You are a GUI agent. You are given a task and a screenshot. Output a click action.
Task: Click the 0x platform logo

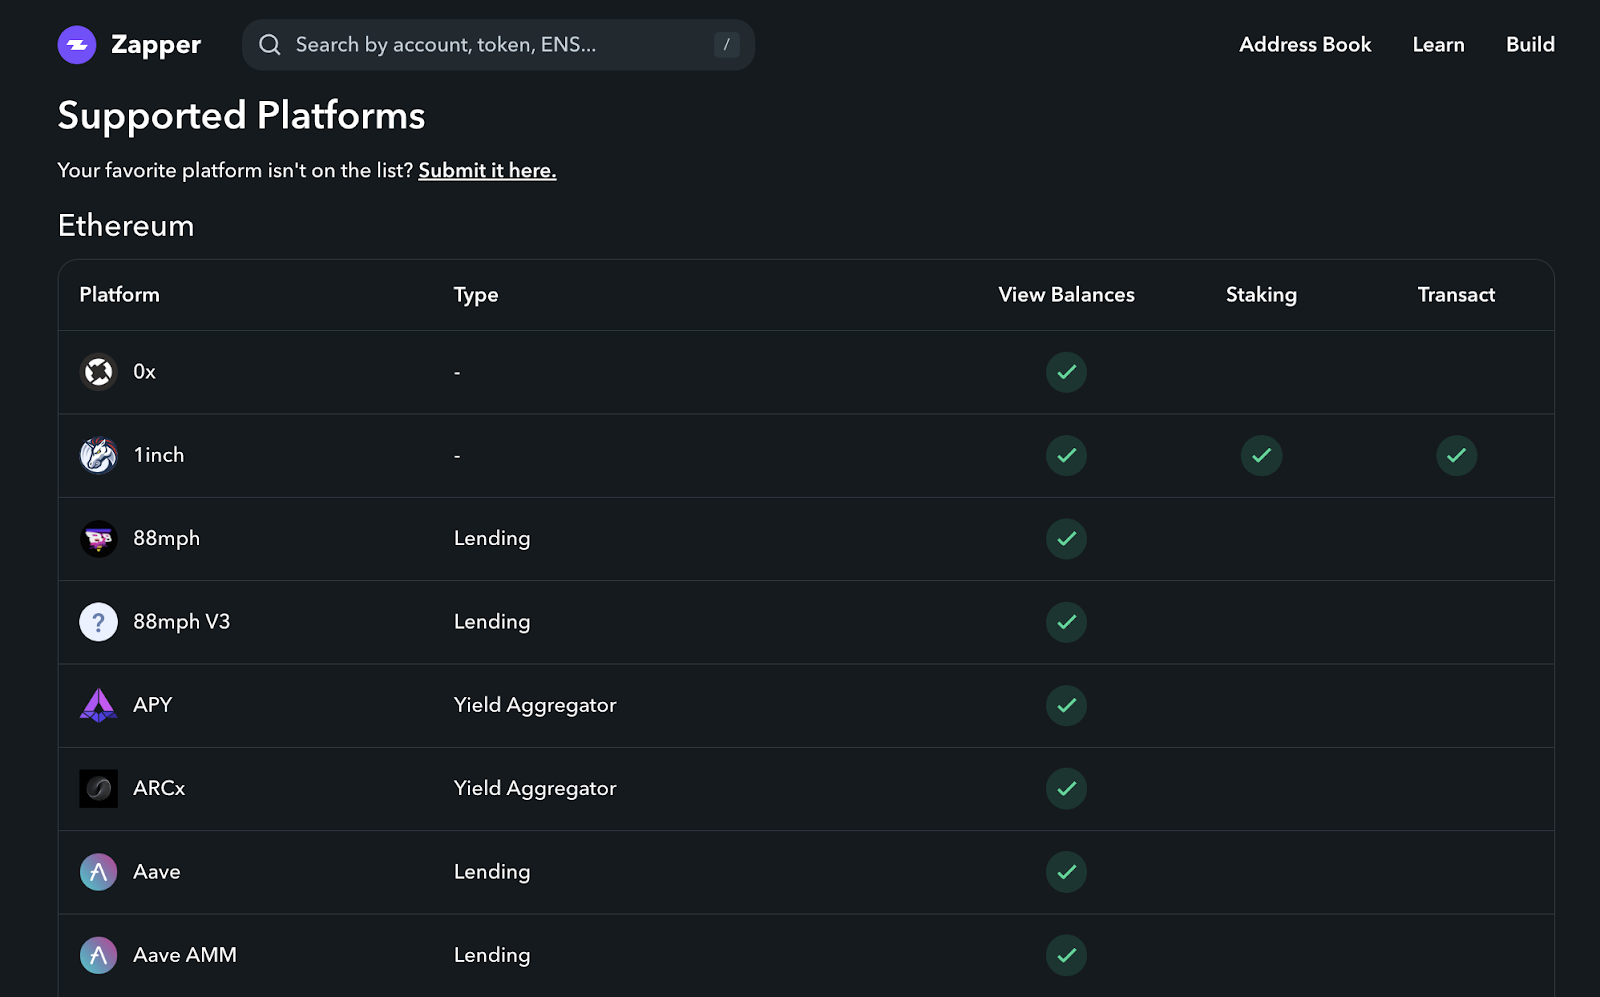point(98,372)
